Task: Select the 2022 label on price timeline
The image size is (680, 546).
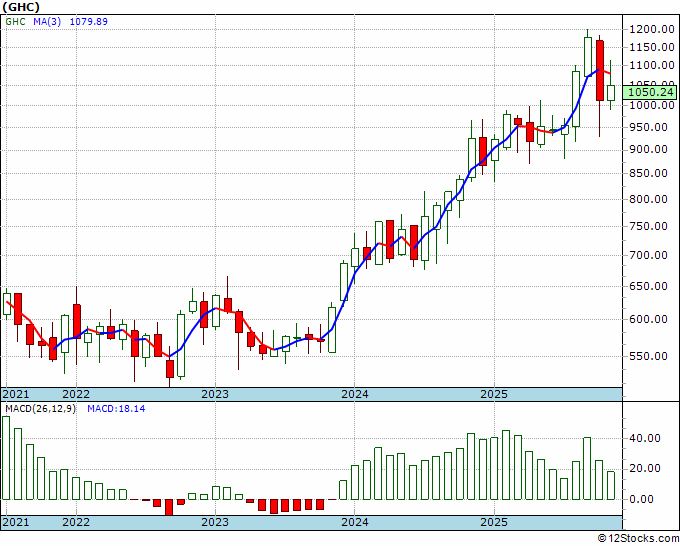Action: (x=76, y=394)
